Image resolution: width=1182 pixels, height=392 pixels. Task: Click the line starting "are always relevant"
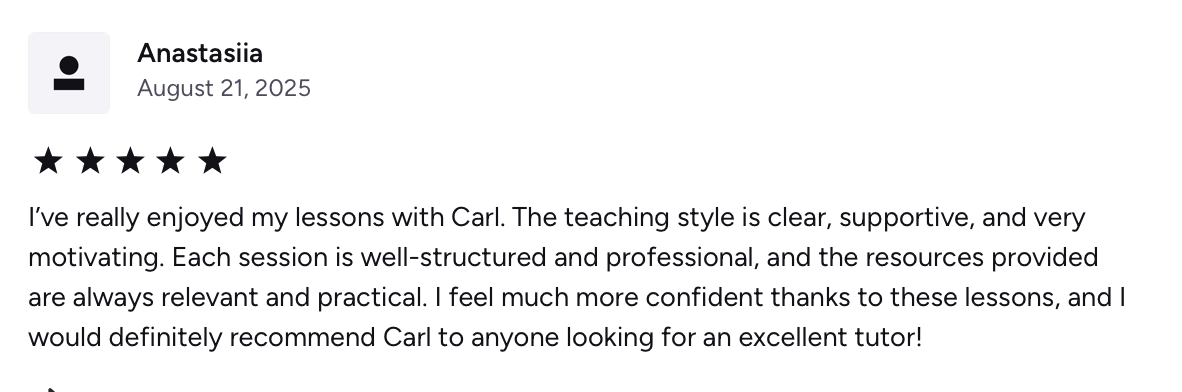click(x=577, y=298)
